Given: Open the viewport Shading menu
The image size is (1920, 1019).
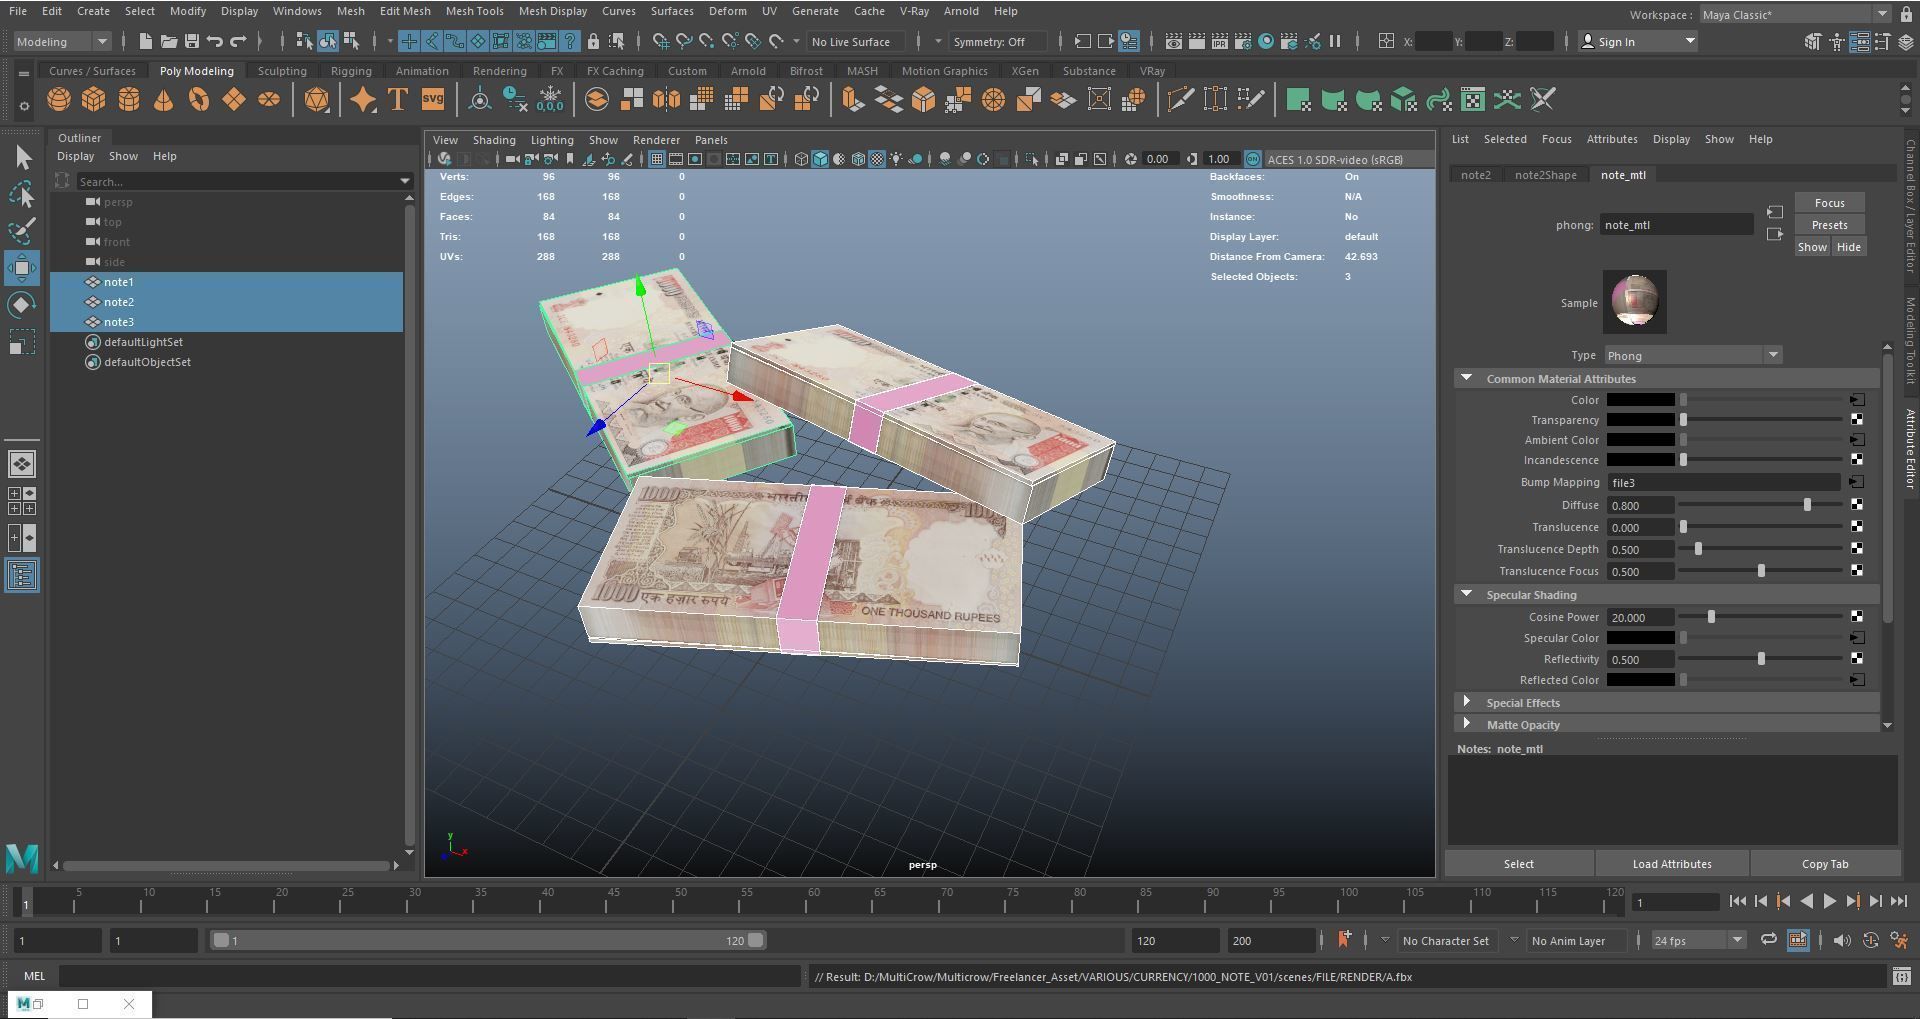Looking at the screenshot, I should coord(494,140).
